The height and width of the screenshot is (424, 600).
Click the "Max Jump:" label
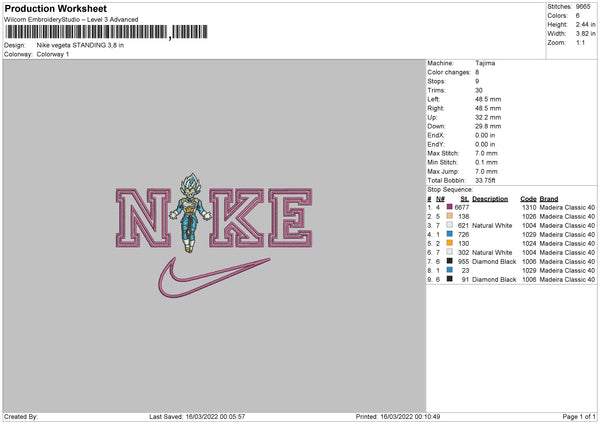click(x=443, y=171)
